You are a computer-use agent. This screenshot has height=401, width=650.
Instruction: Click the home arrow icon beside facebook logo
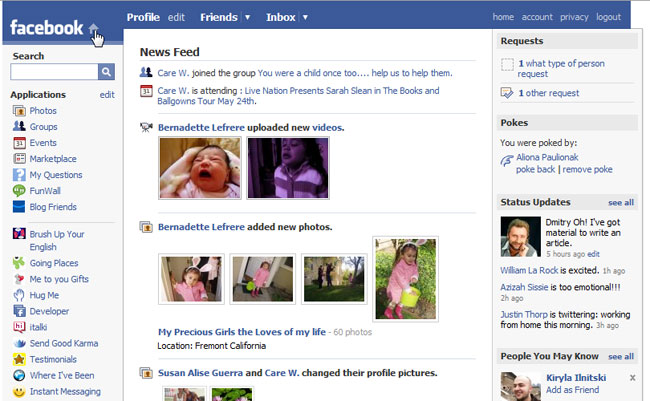tap(94, 29)
